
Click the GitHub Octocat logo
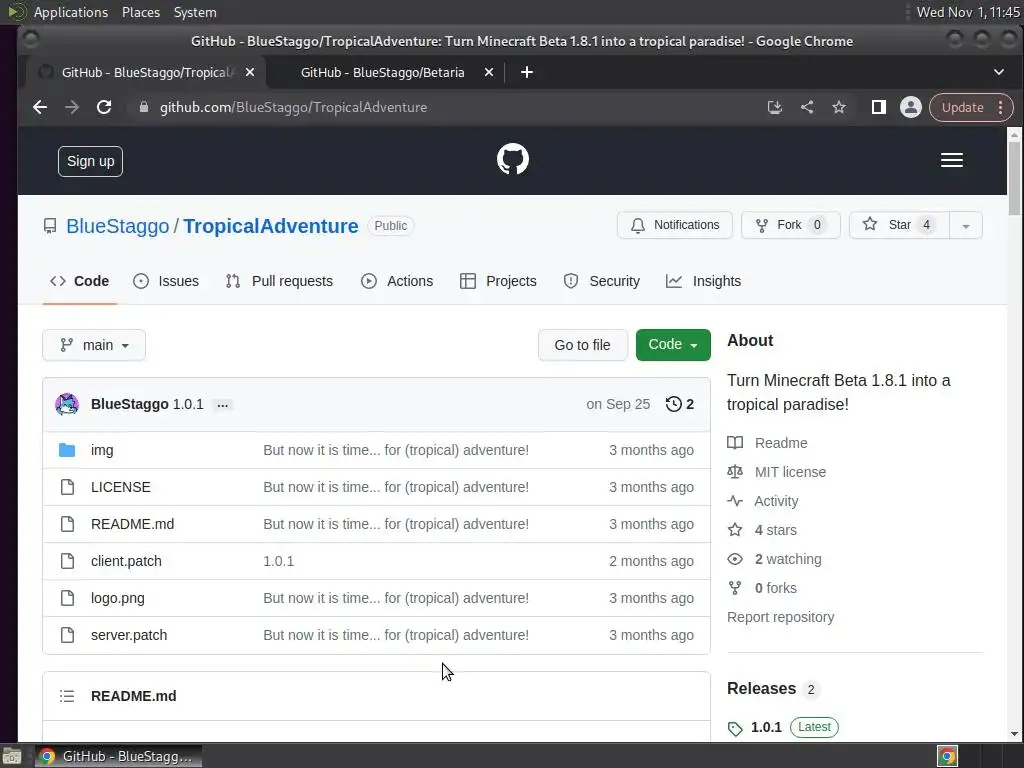pyautogui.click(x=513, y=159)
